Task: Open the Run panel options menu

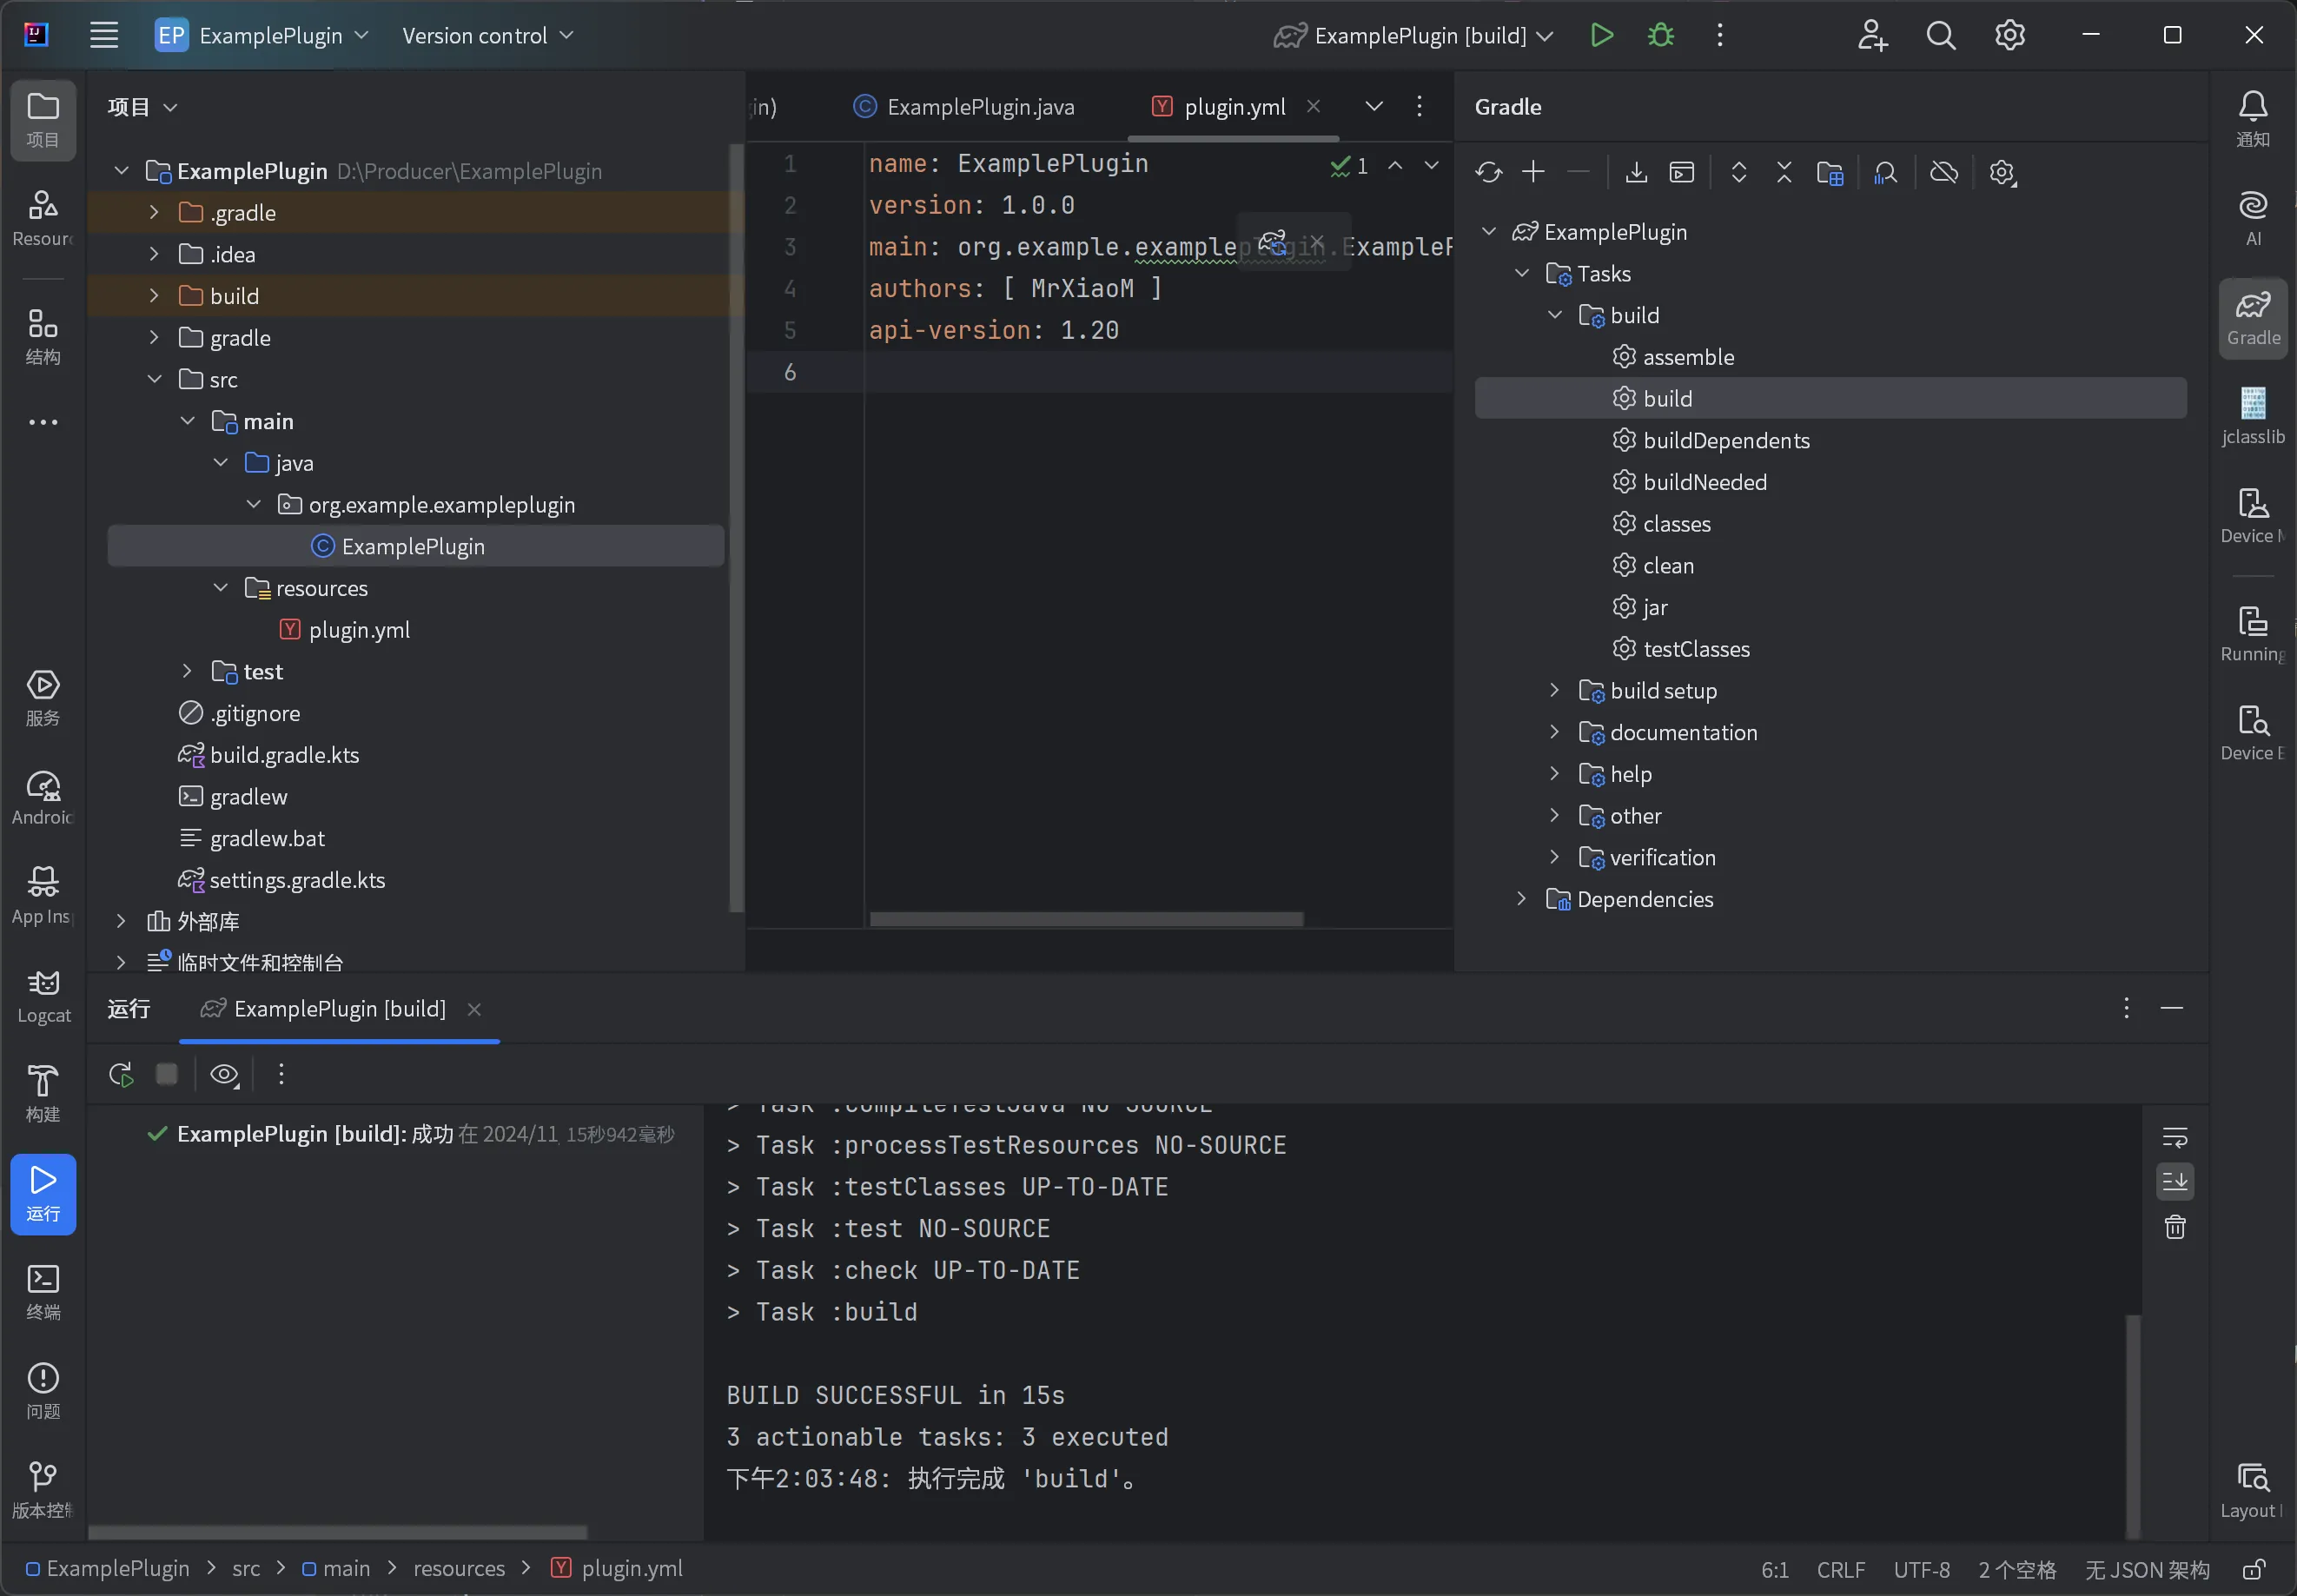Action: pyautogui.click(x=2126, y=1008)
